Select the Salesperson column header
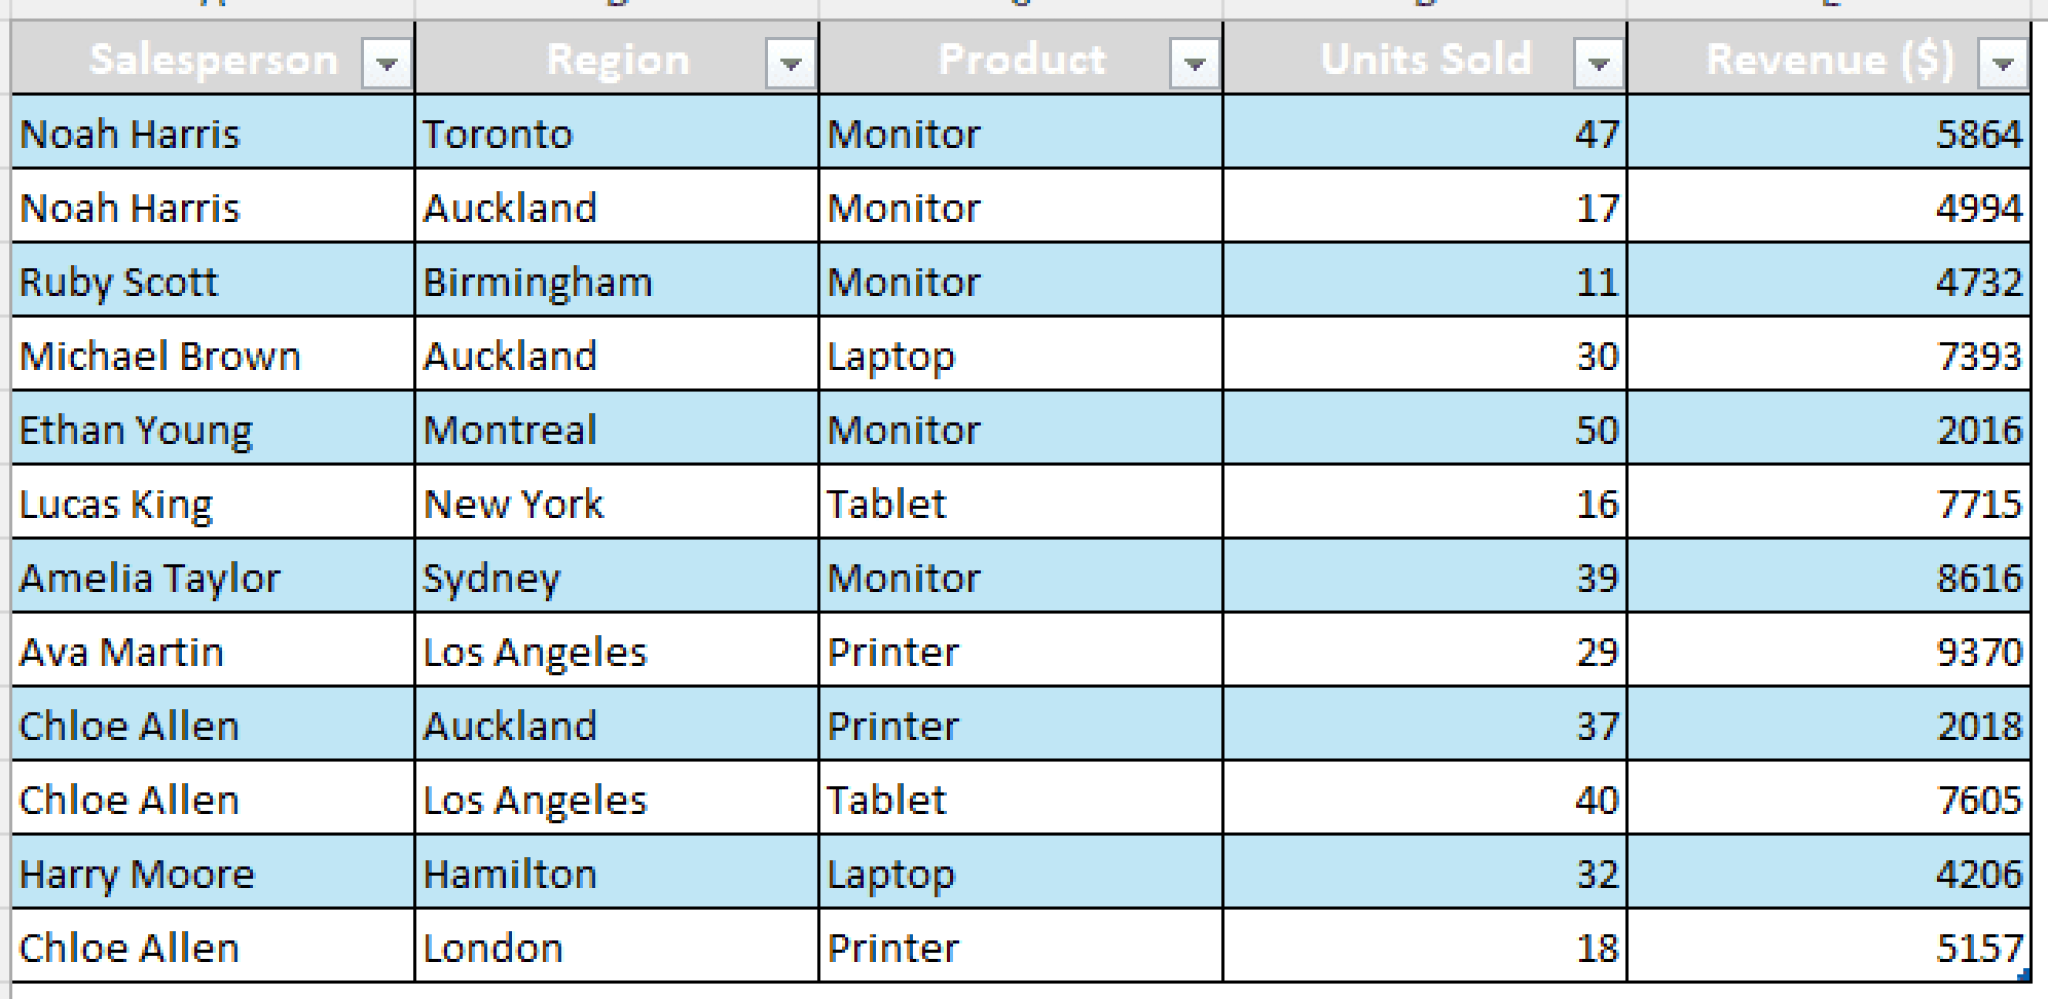This screenshot has width=2048, height=999. [x=212, y=60]
